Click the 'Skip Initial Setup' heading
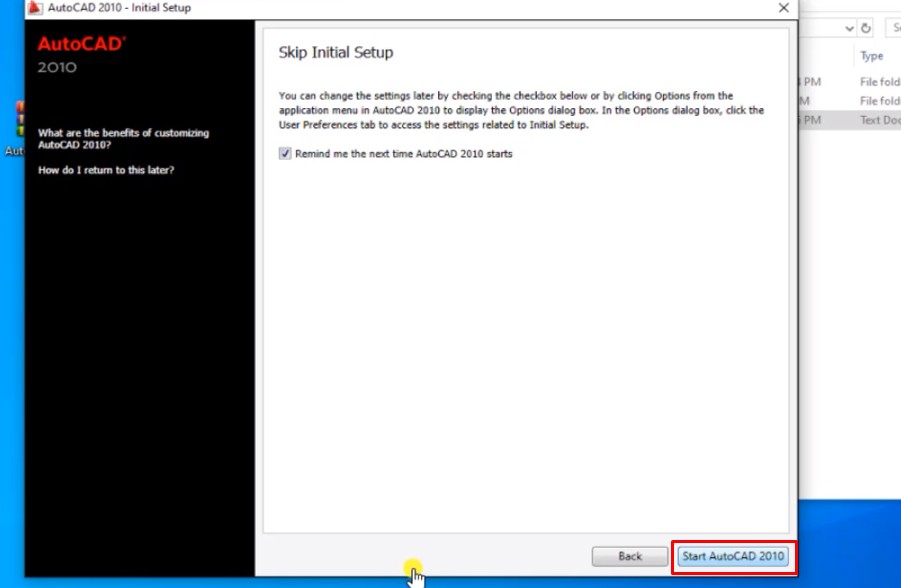This screenshot has height=588, width=901. tap(335, 52)
